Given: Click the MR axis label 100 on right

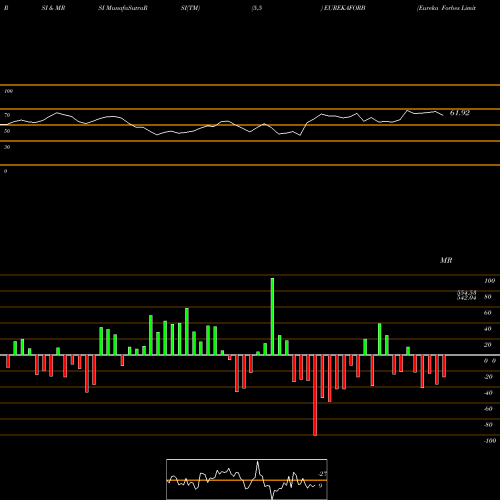Looking at the screenshot, I should tap(489, 281).
